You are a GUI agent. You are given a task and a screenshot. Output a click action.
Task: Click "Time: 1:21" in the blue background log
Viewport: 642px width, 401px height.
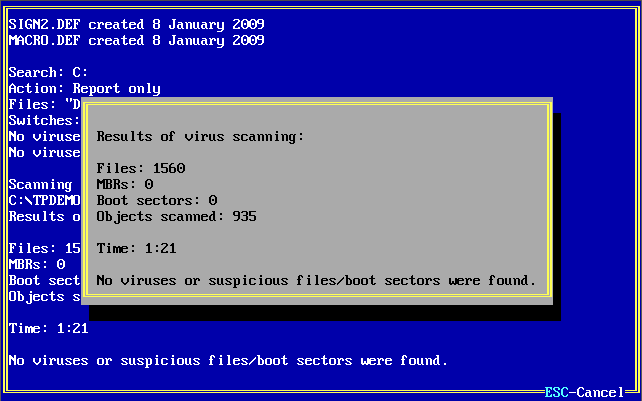(48, 328)
